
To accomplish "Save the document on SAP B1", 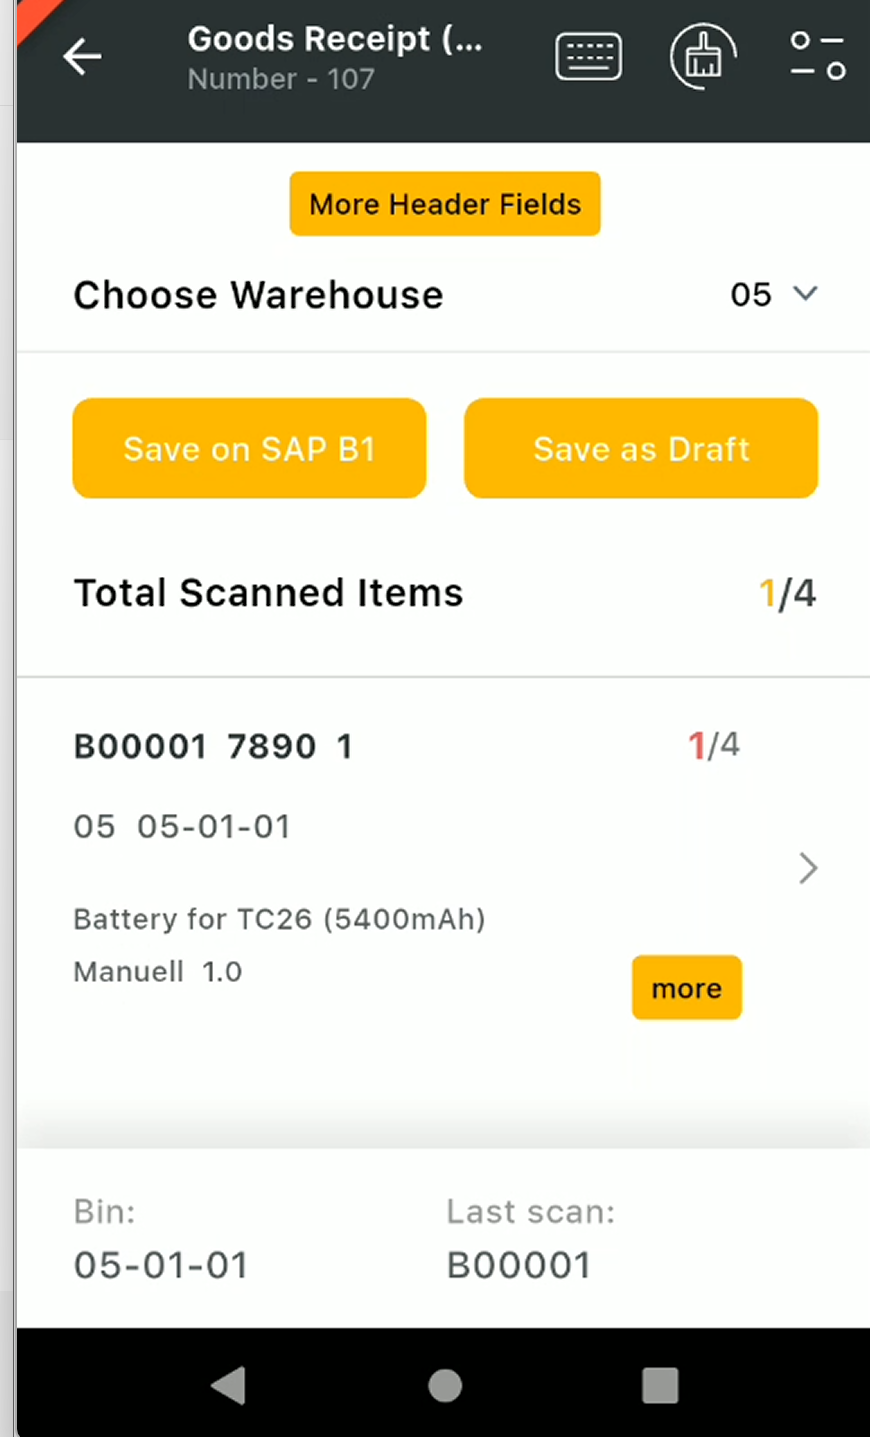I will [x=249, y=448].
